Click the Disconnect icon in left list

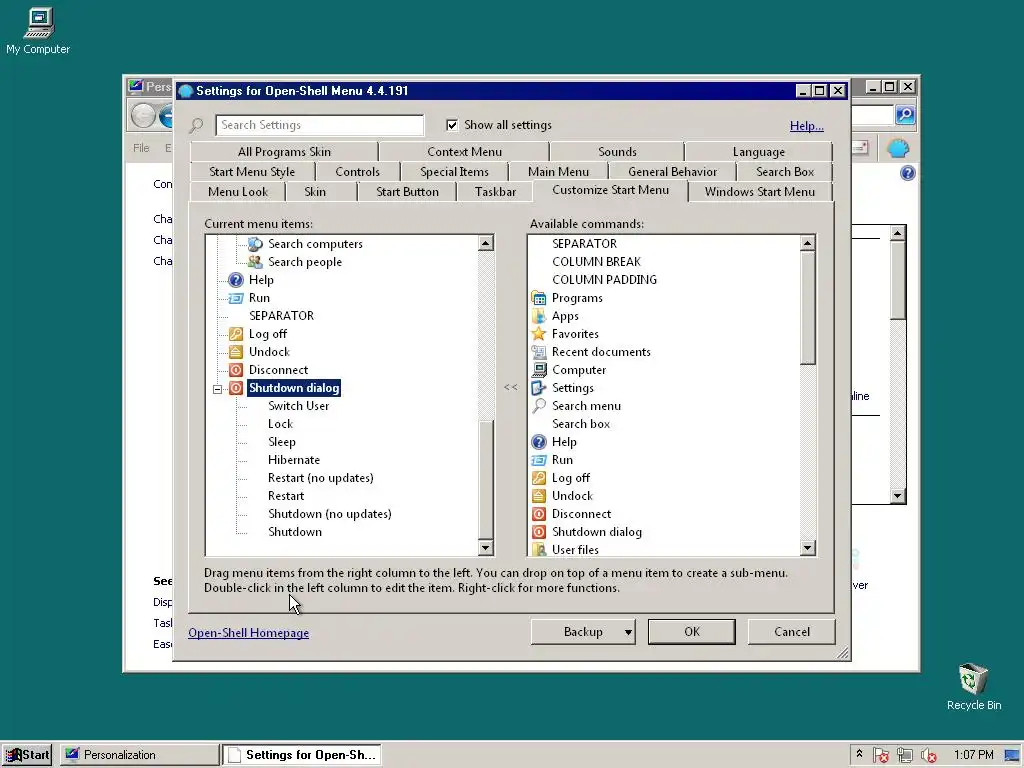(236, 370)
